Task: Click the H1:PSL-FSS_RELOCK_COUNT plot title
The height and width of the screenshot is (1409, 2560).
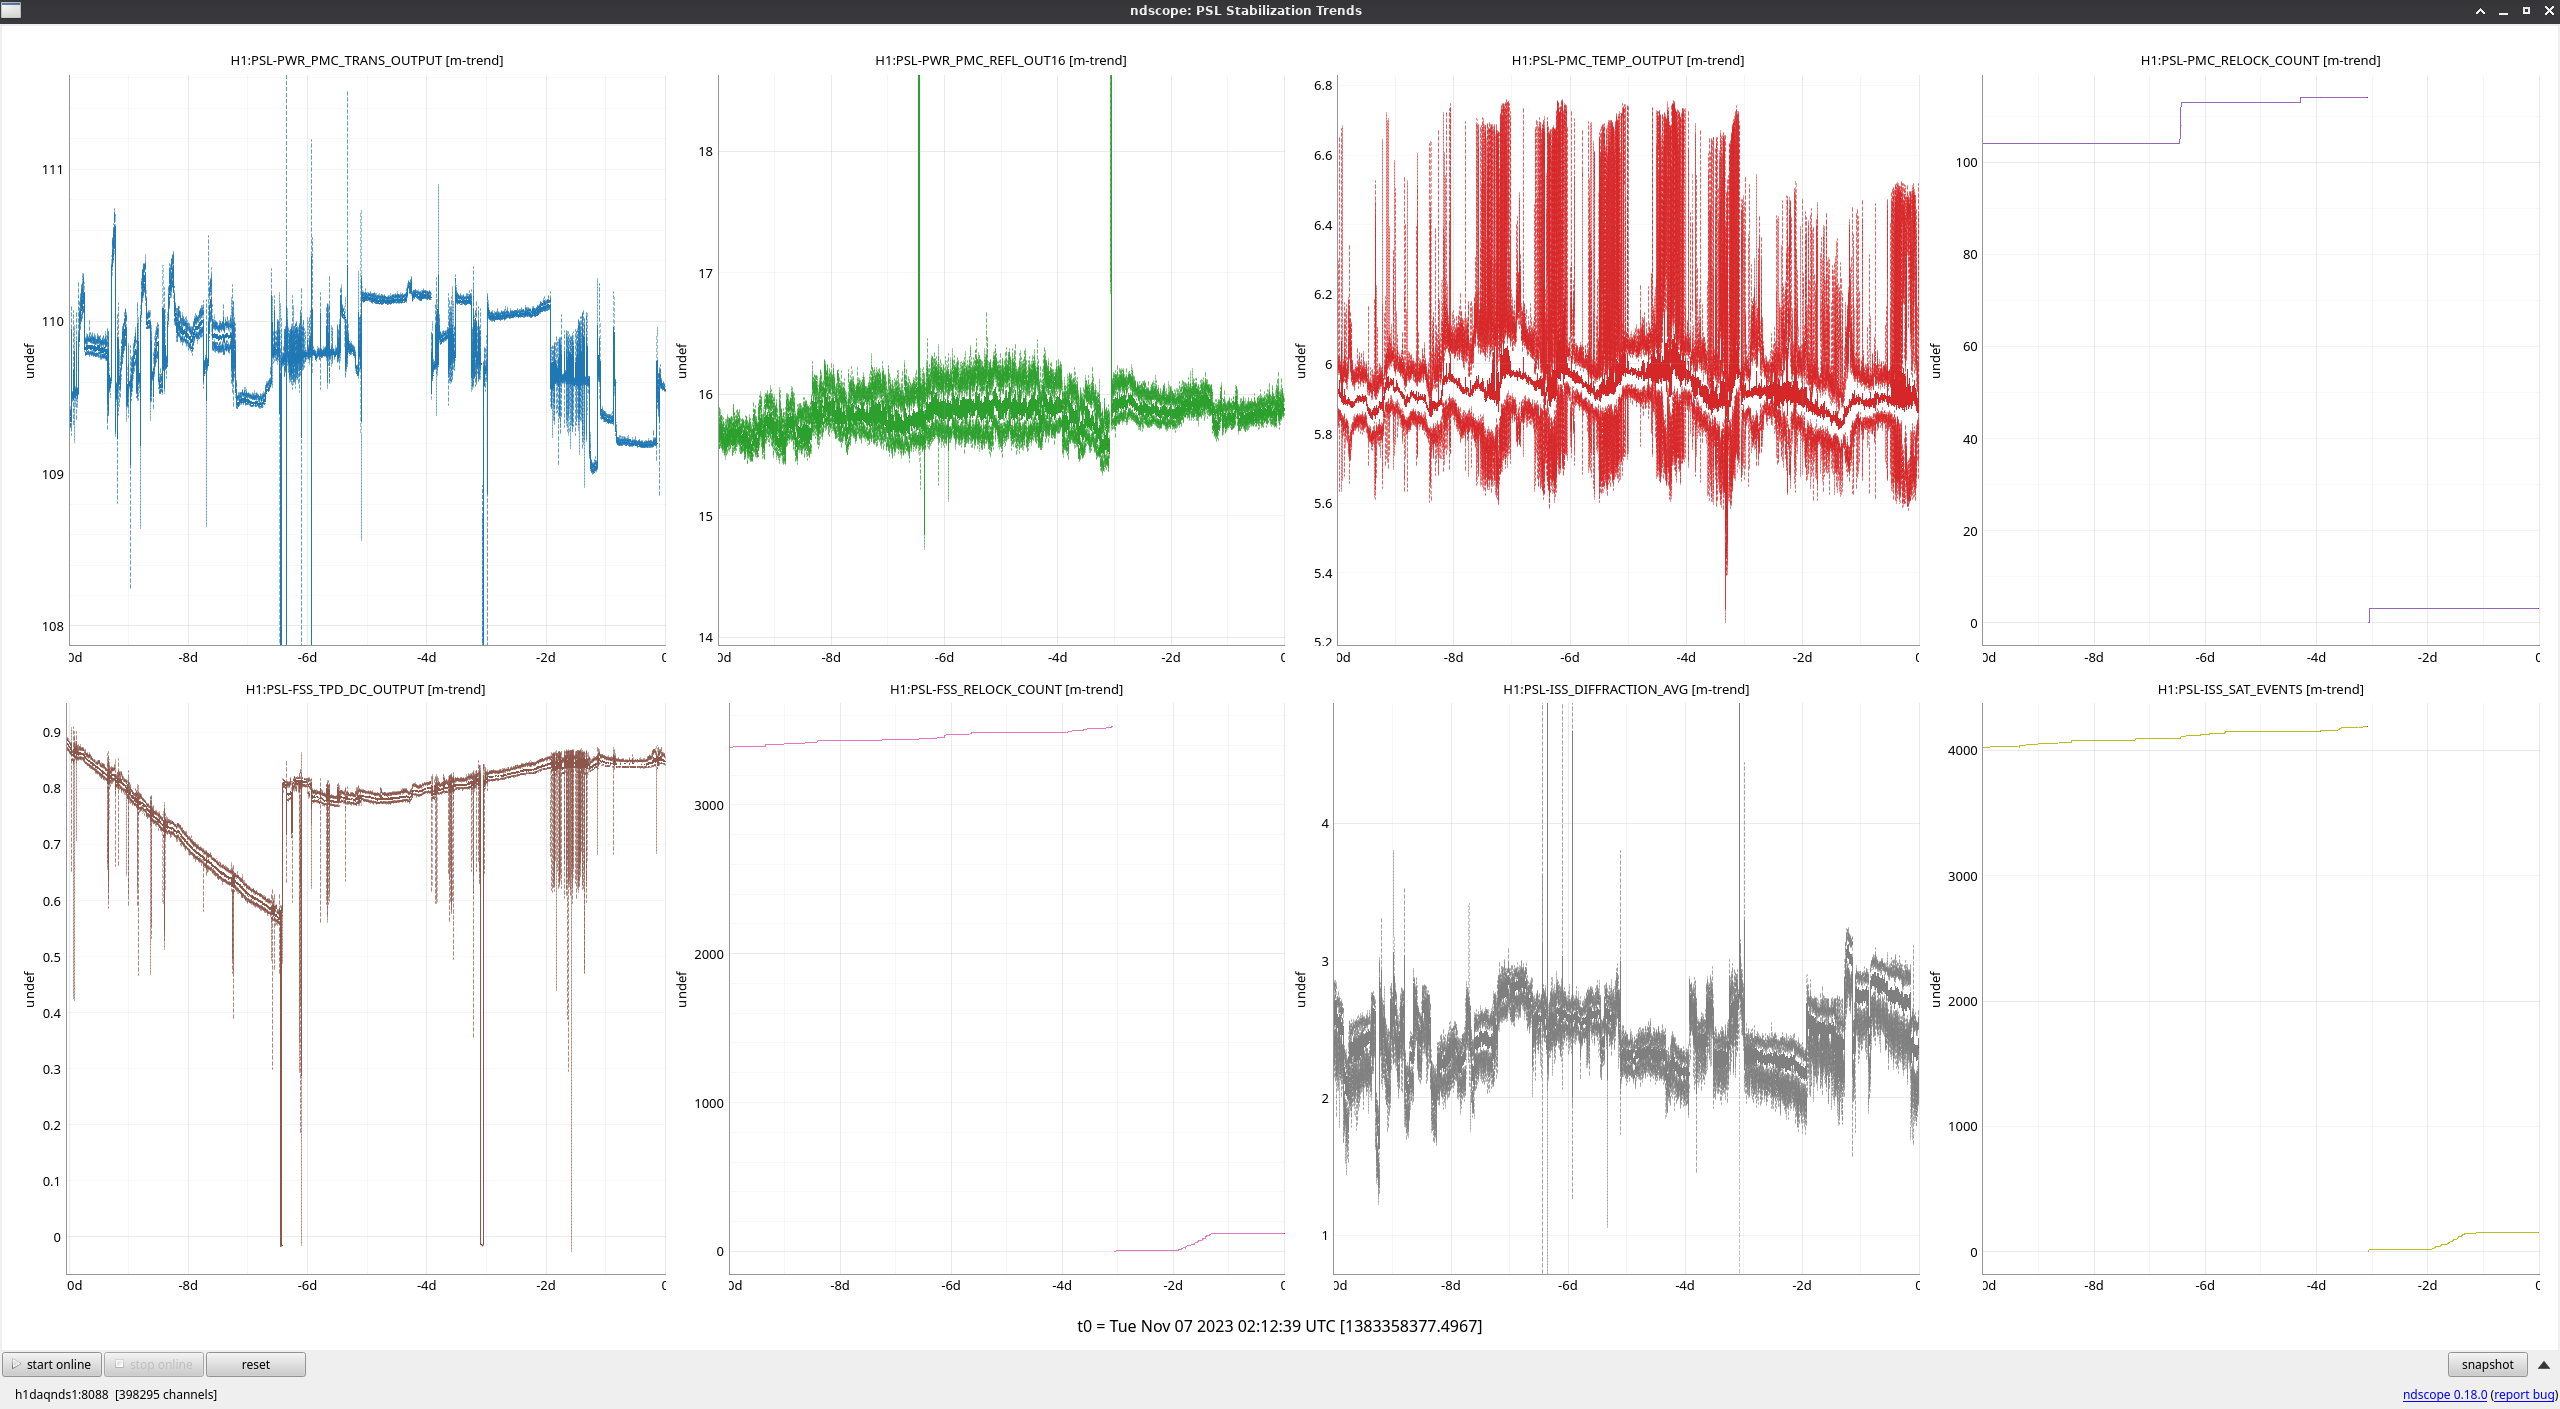Action: (1005, 689)
